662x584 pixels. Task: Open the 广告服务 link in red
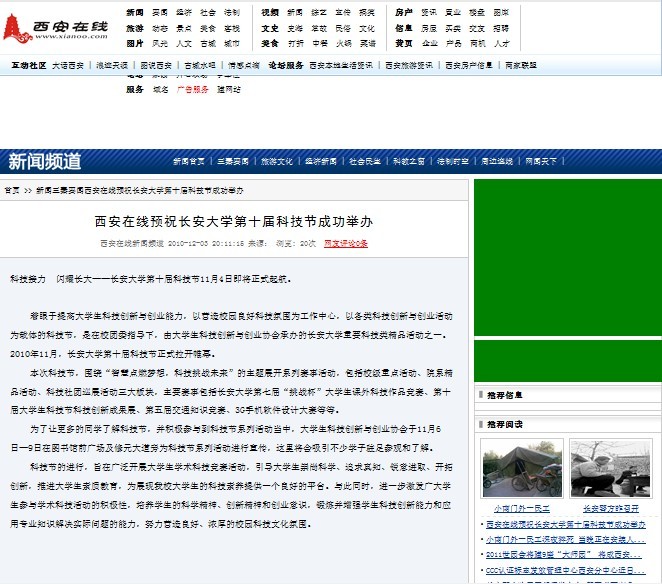pyautogui.click(x=193, y=89)
